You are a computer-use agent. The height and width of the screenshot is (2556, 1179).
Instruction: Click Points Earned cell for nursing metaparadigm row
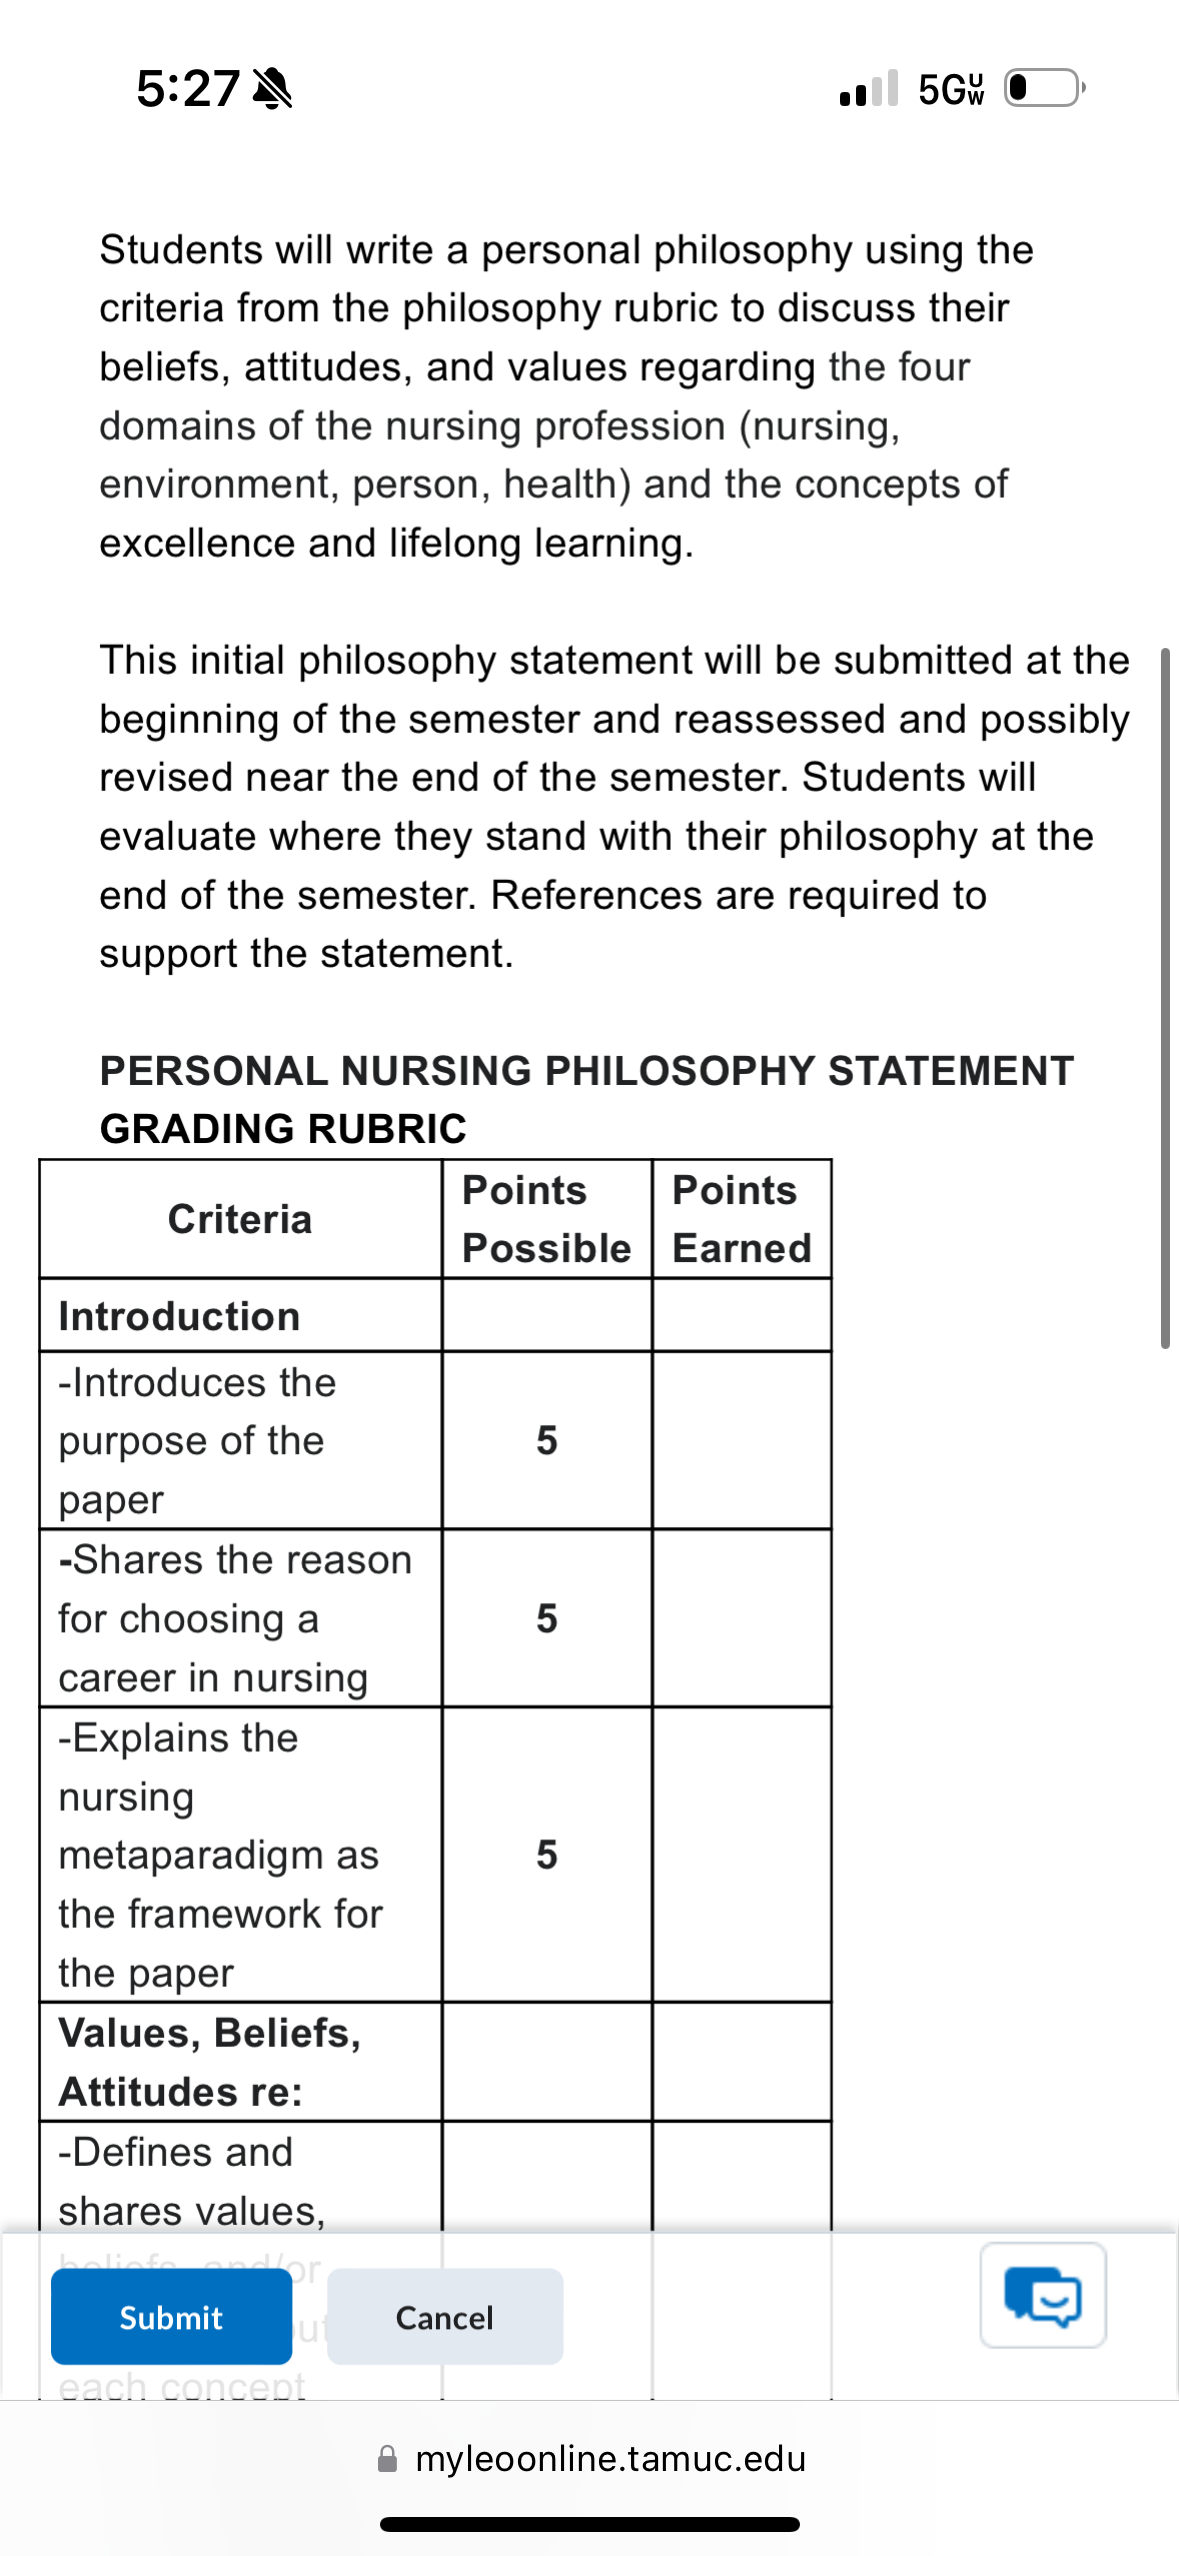742,1855
